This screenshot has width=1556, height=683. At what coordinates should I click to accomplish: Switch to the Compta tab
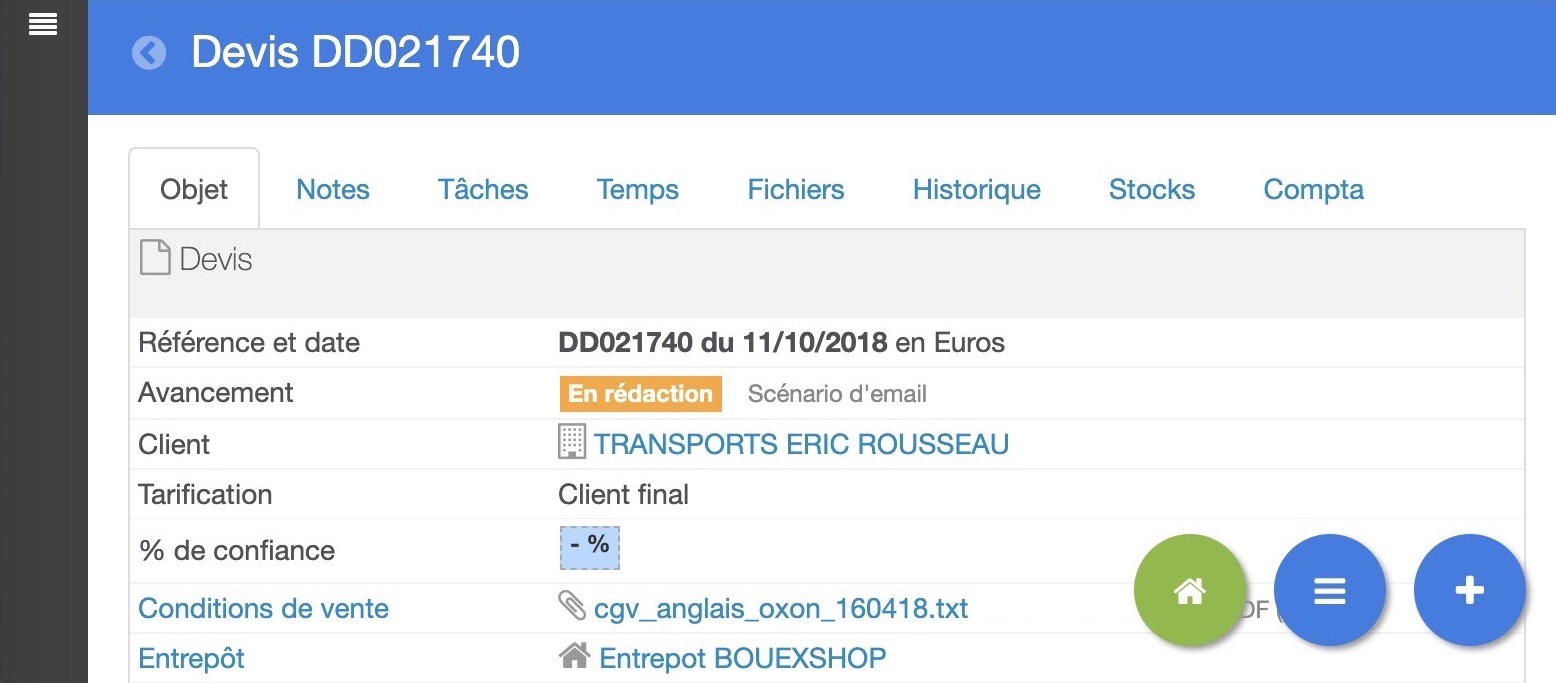[1314, 190]
